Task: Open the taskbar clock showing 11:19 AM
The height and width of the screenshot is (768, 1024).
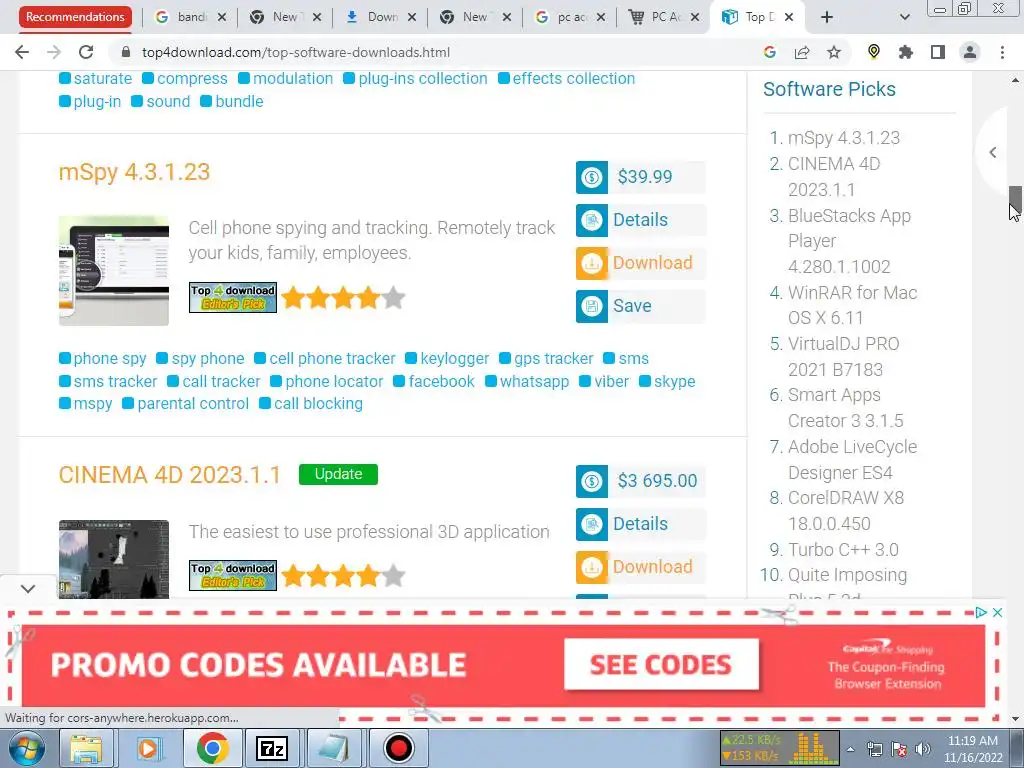Action: (x=972, y=749)
